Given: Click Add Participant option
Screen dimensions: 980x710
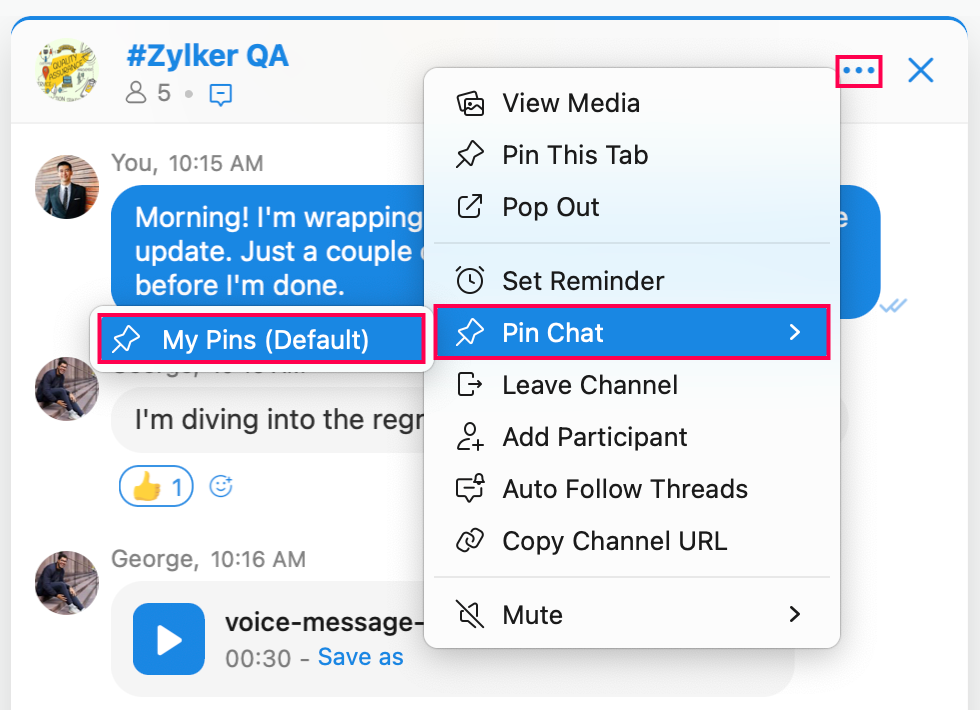Looking at the screenshot, I should pyautogui.click(x=594, y=437).
